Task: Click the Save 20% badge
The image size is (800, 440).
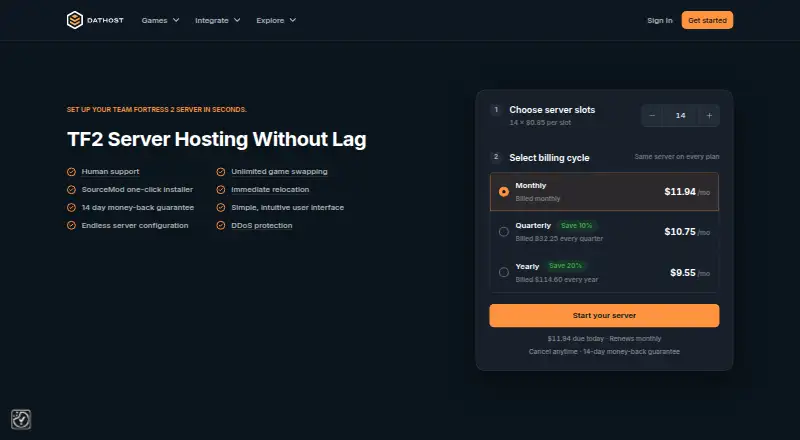Action: 565,265
